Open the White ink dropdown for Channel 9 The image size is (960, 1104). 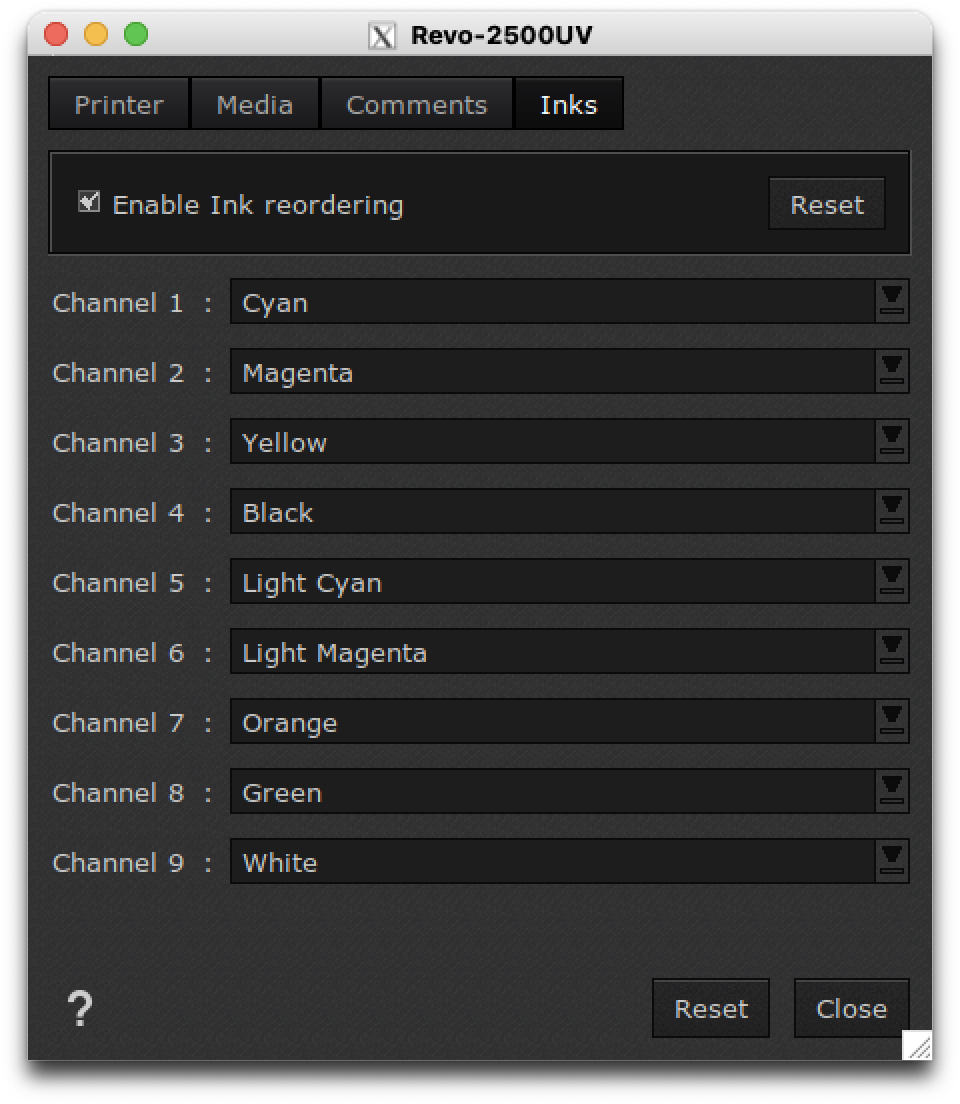pyautogui.click(x=893, y=861)
